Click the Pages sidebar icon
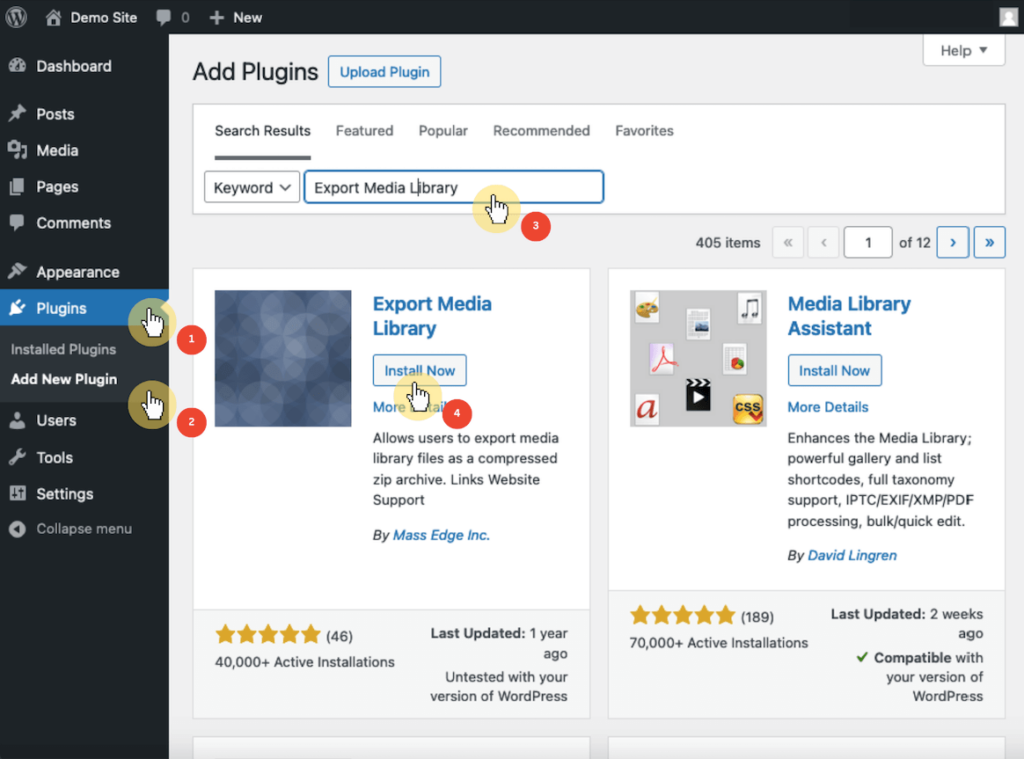 (x=18, y=187)
